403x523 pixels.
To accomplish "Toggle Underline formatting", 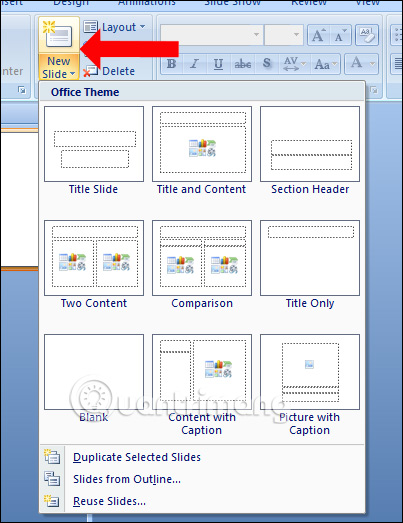I will click(218, 63).
